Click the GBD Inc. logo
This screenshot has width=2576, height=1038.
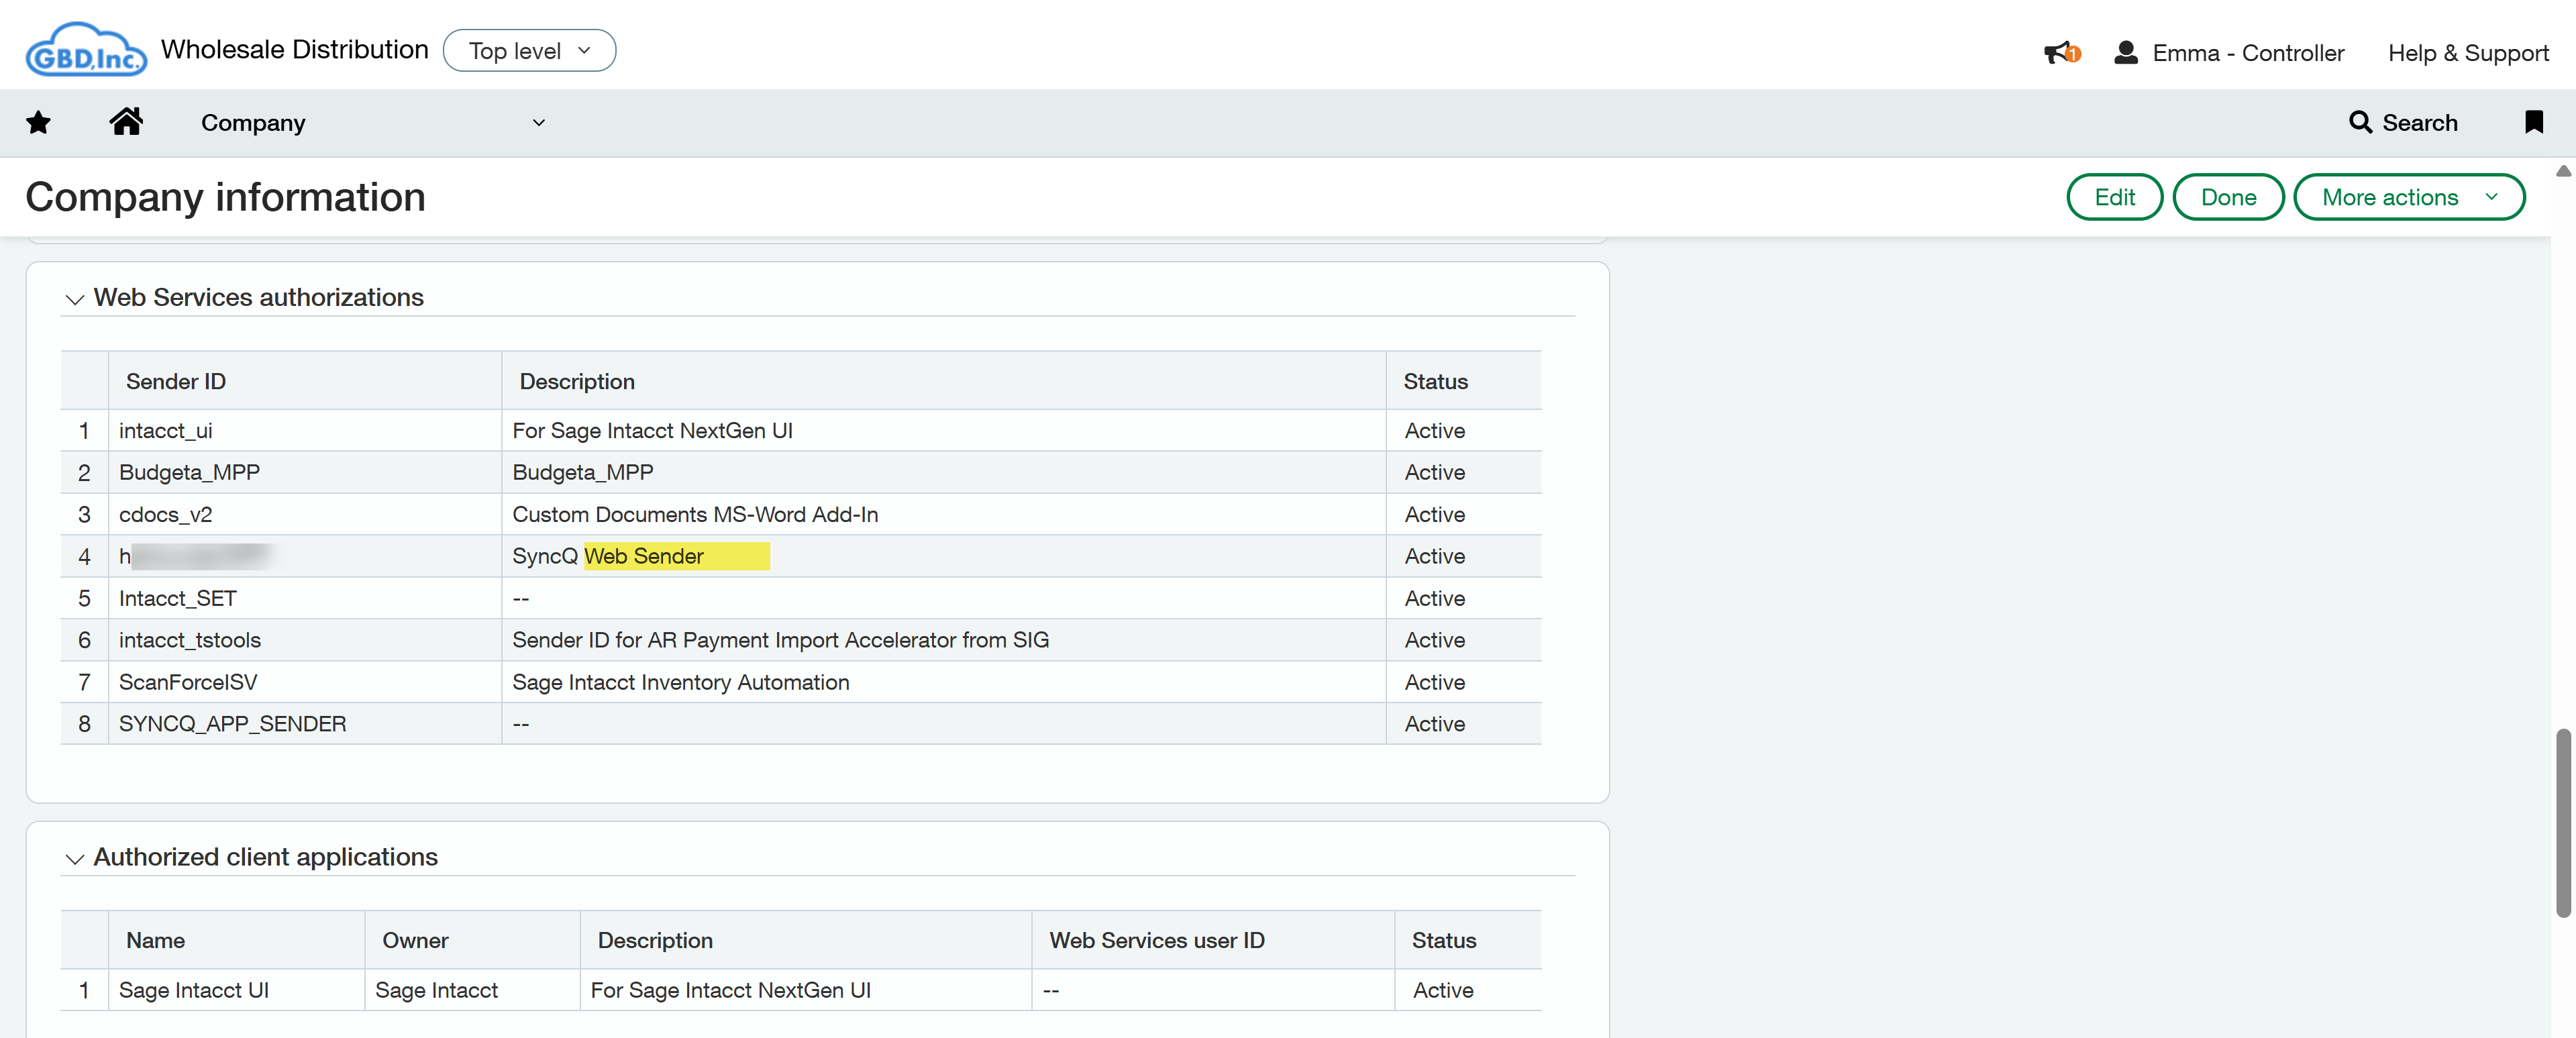click(x=86, y=51)
